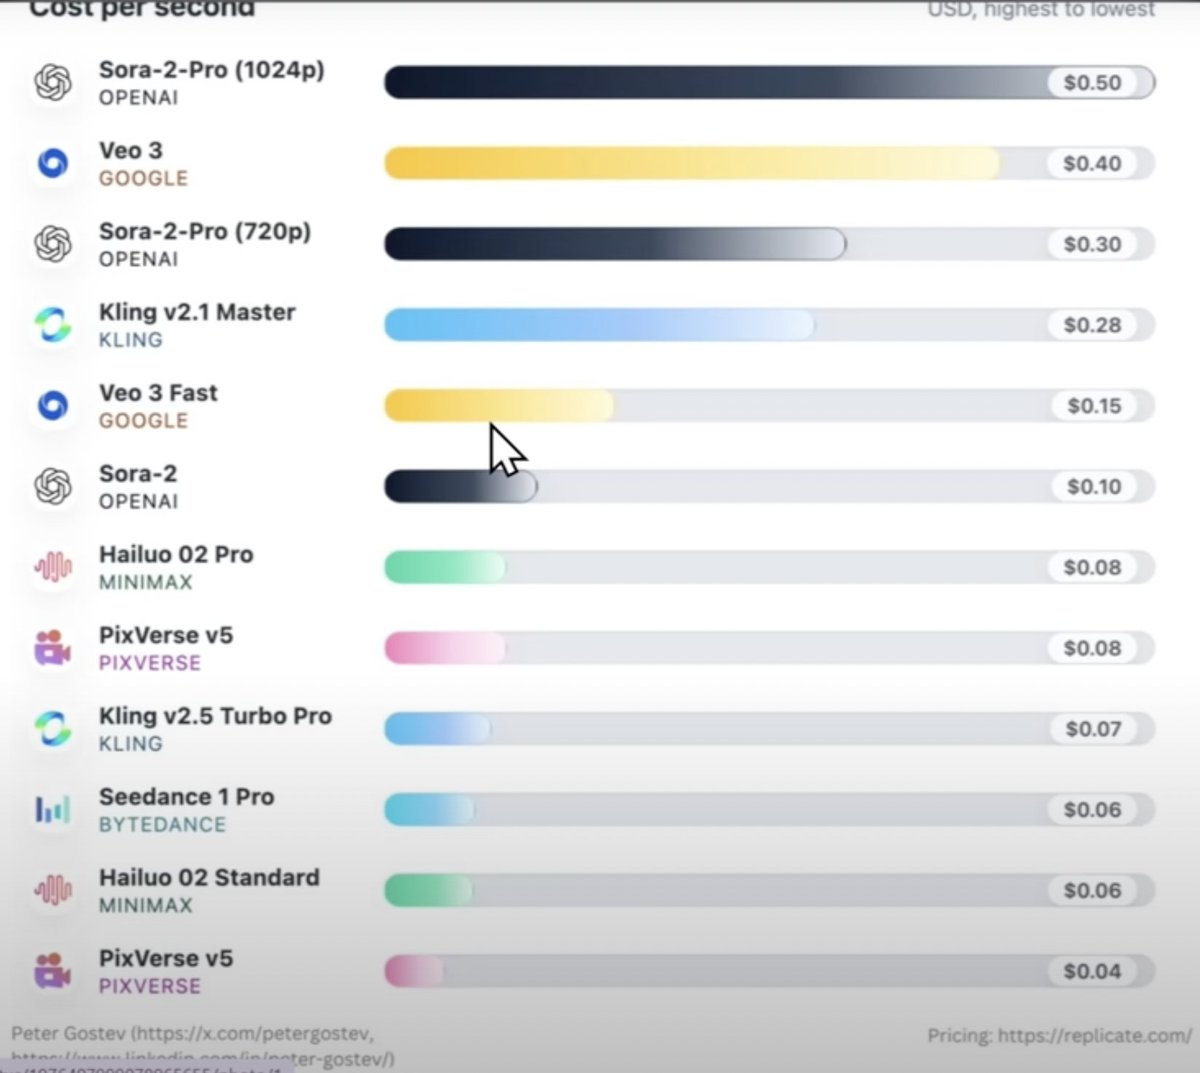
Task: Select the OpenAI logo in Sora-2-Pro (720p) row
Action: 53,244
